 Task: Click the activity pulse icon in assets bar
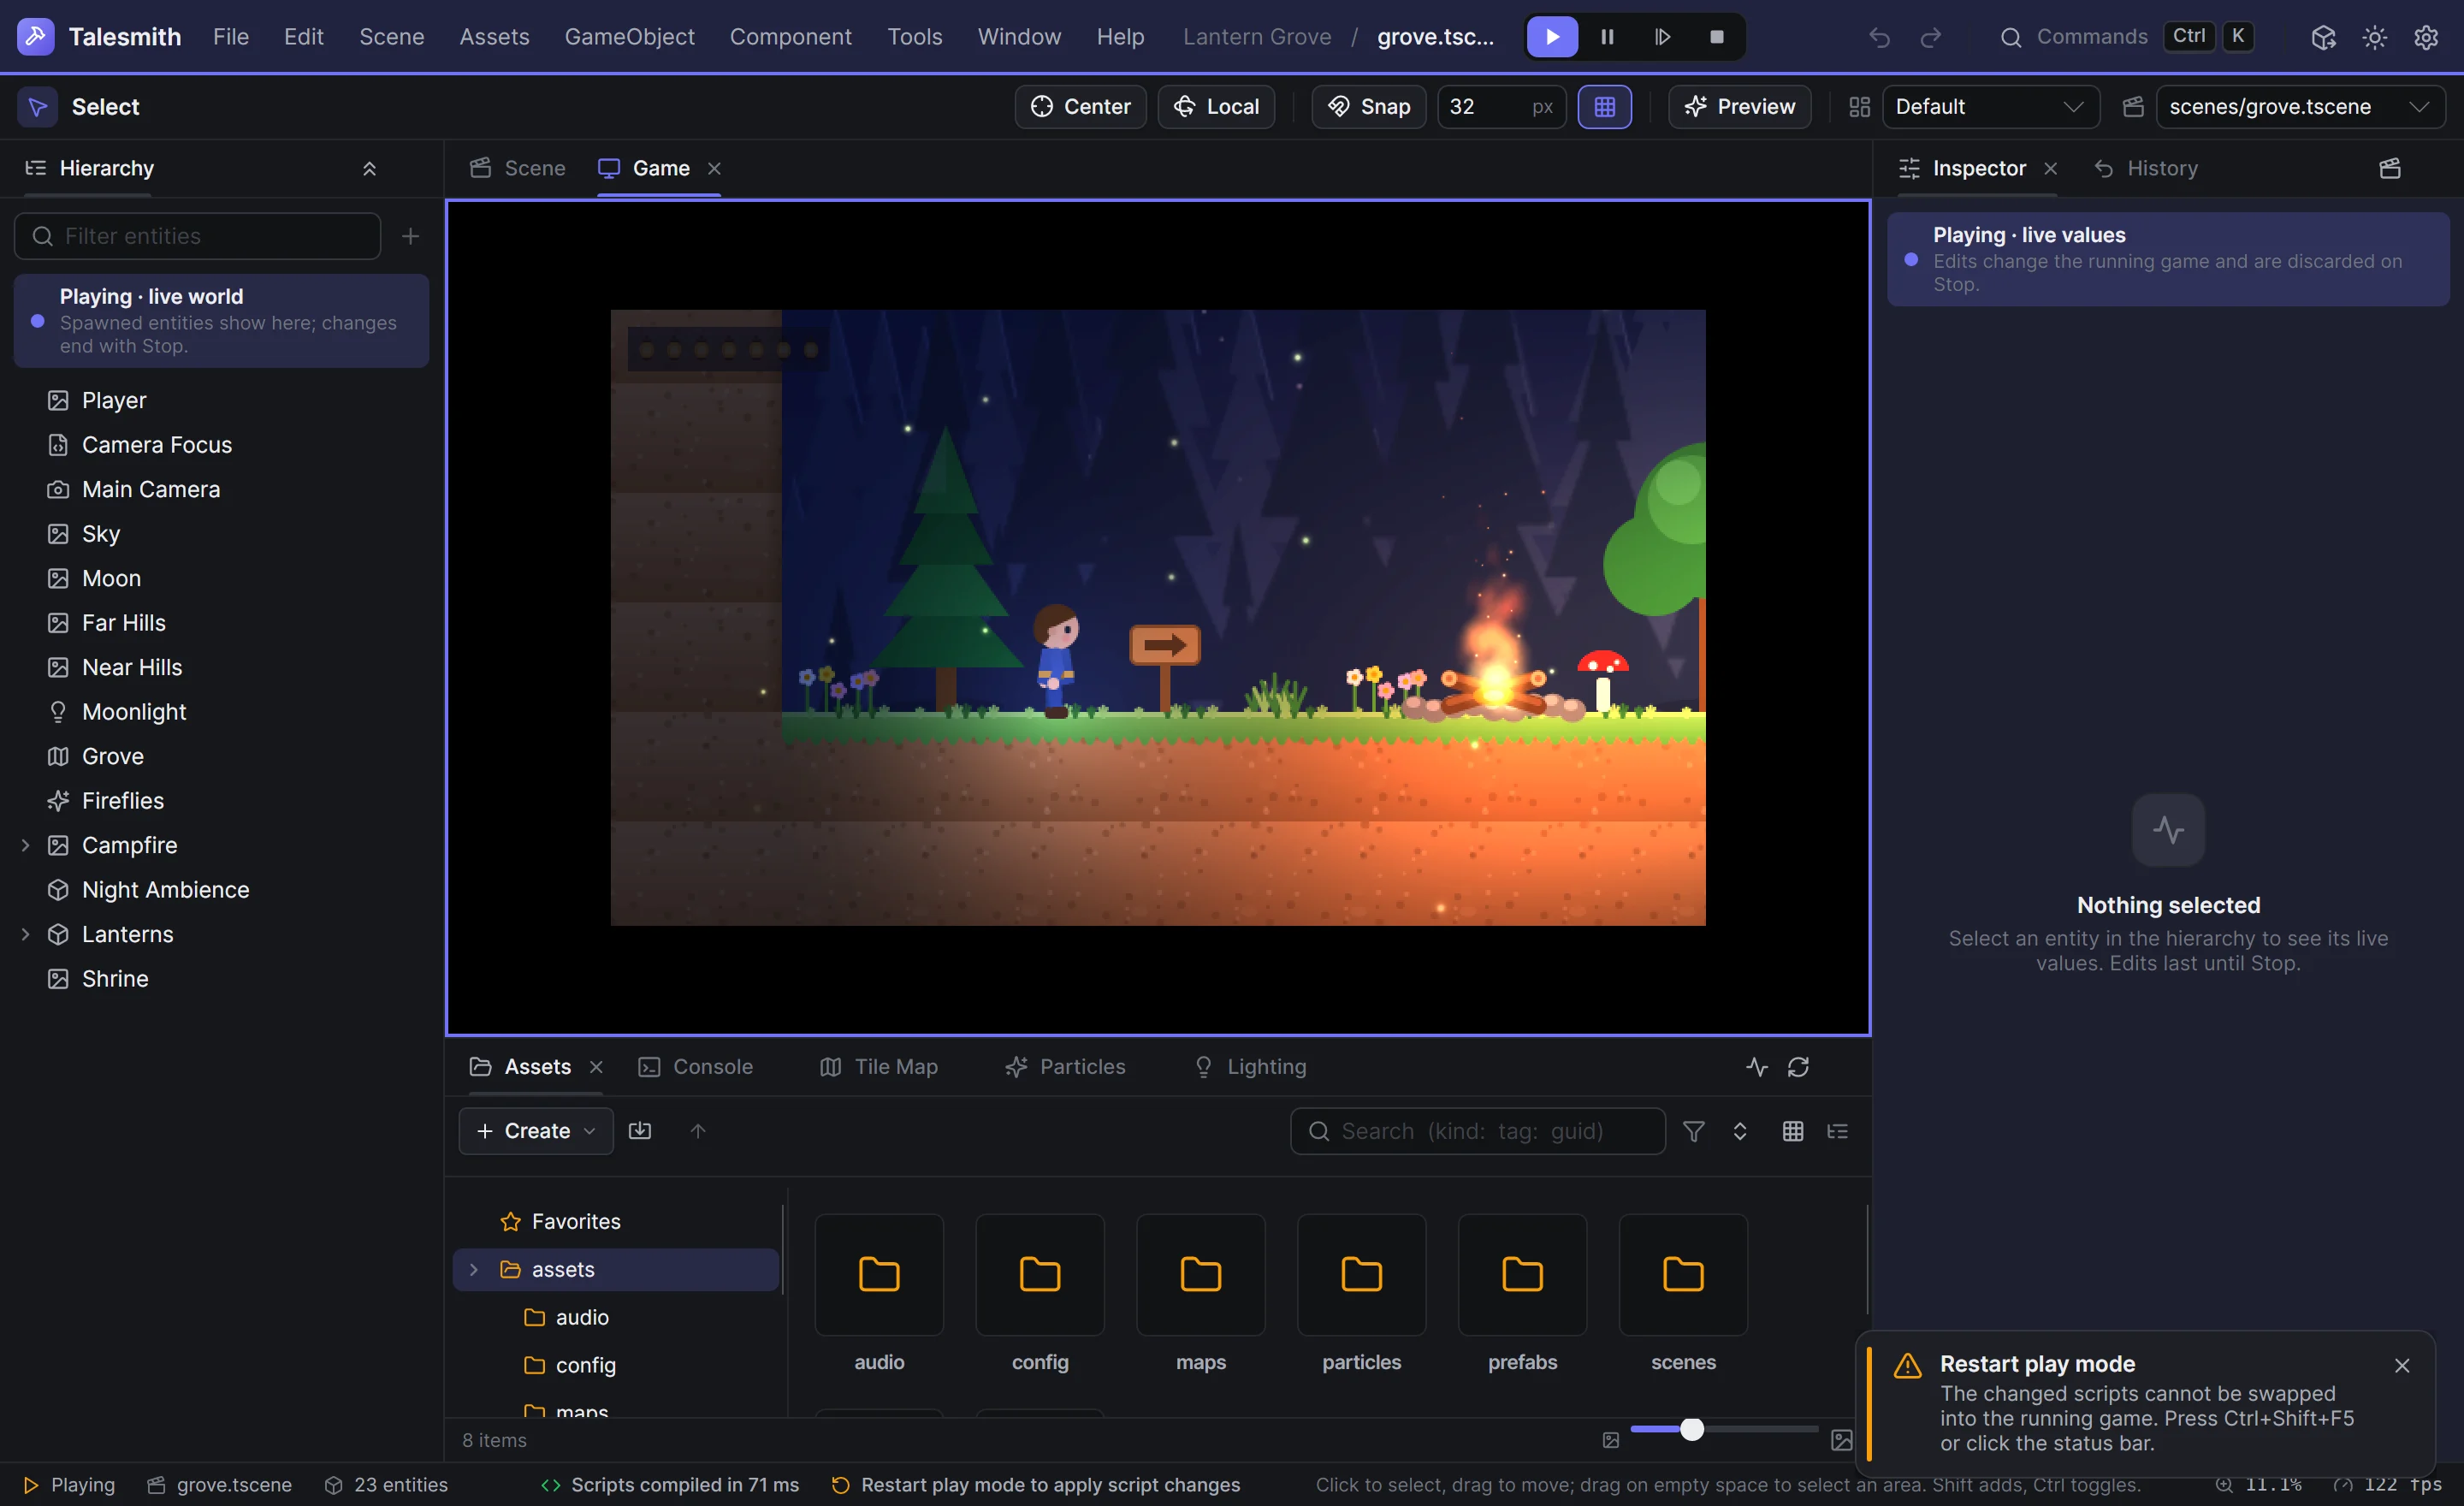[x=1757, y=1067]
